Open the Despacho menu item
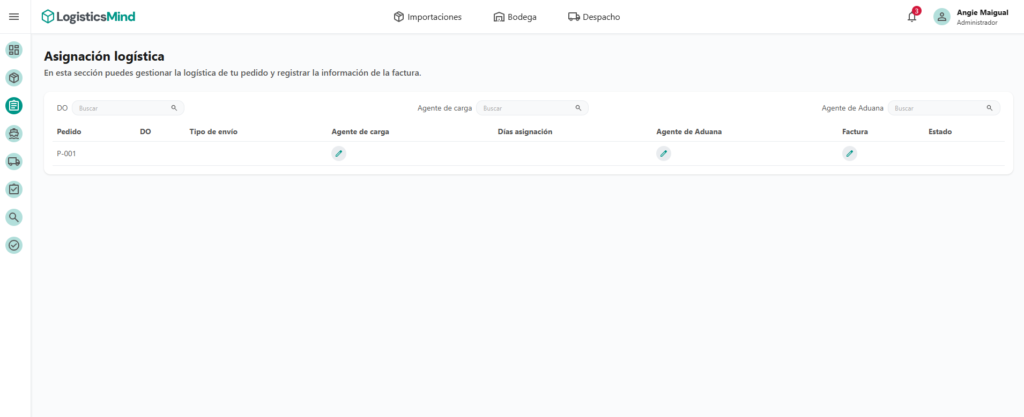This screenshot has height=417, width=1024. pos(594,16)
